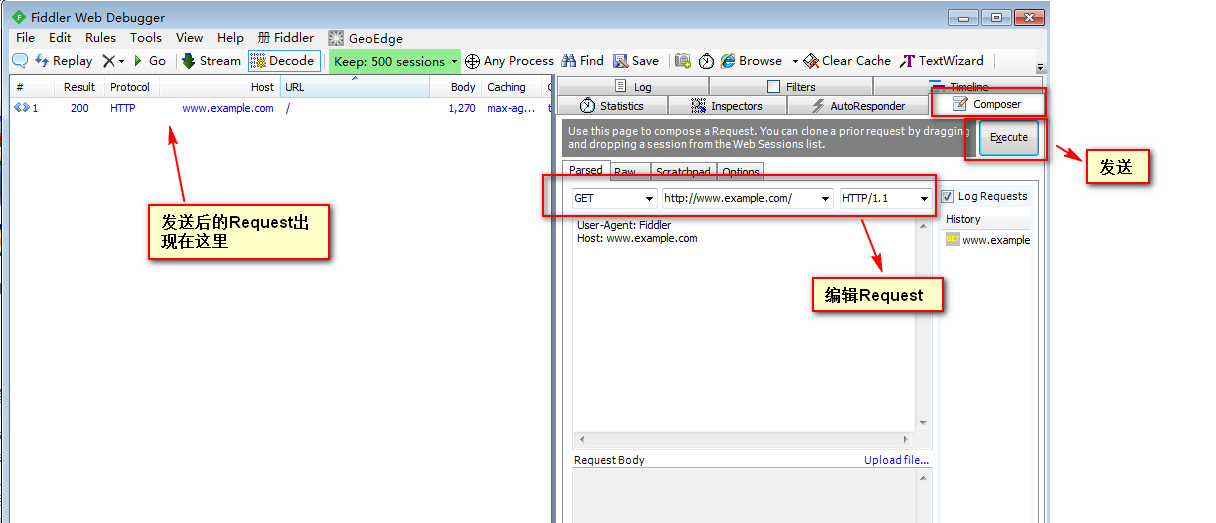
Task: Open the request URL combo box dropdown
Action: pos(825,198)
